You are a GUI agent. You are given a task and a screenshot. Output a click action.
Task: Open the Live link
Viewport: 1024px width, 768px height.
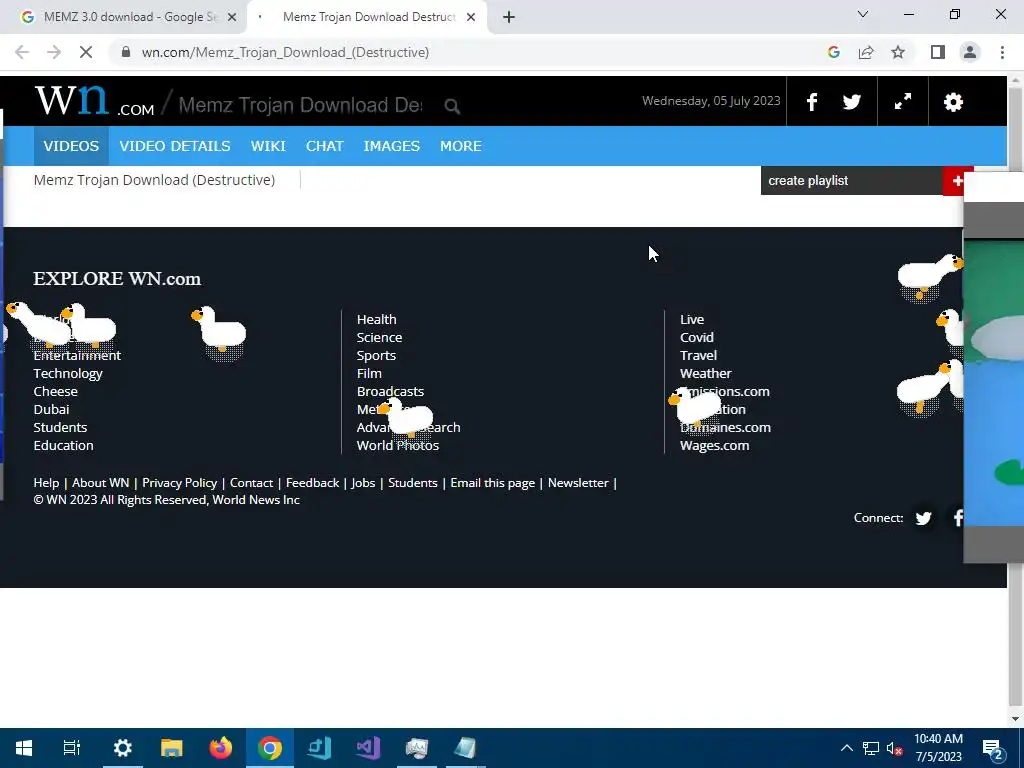692,319
